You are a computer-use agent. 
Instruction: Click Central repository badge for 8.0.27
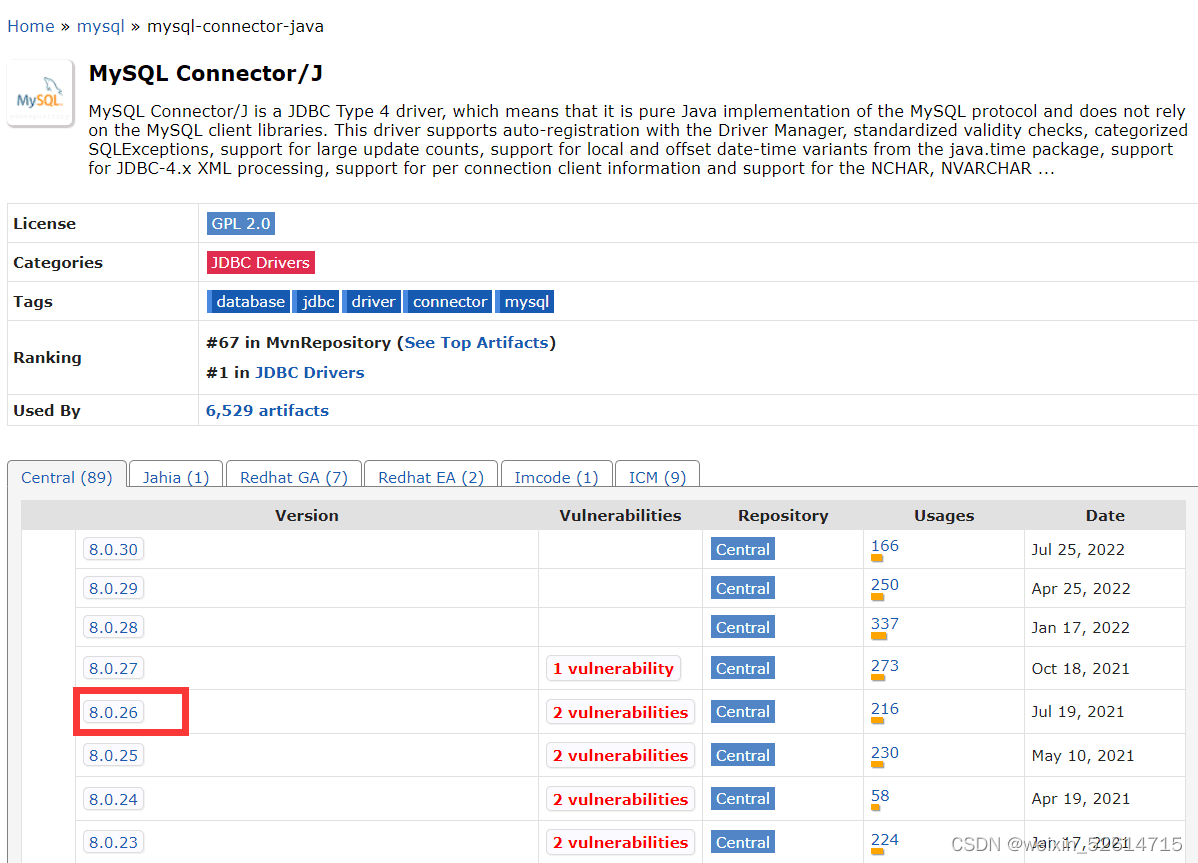pos(743,668)
